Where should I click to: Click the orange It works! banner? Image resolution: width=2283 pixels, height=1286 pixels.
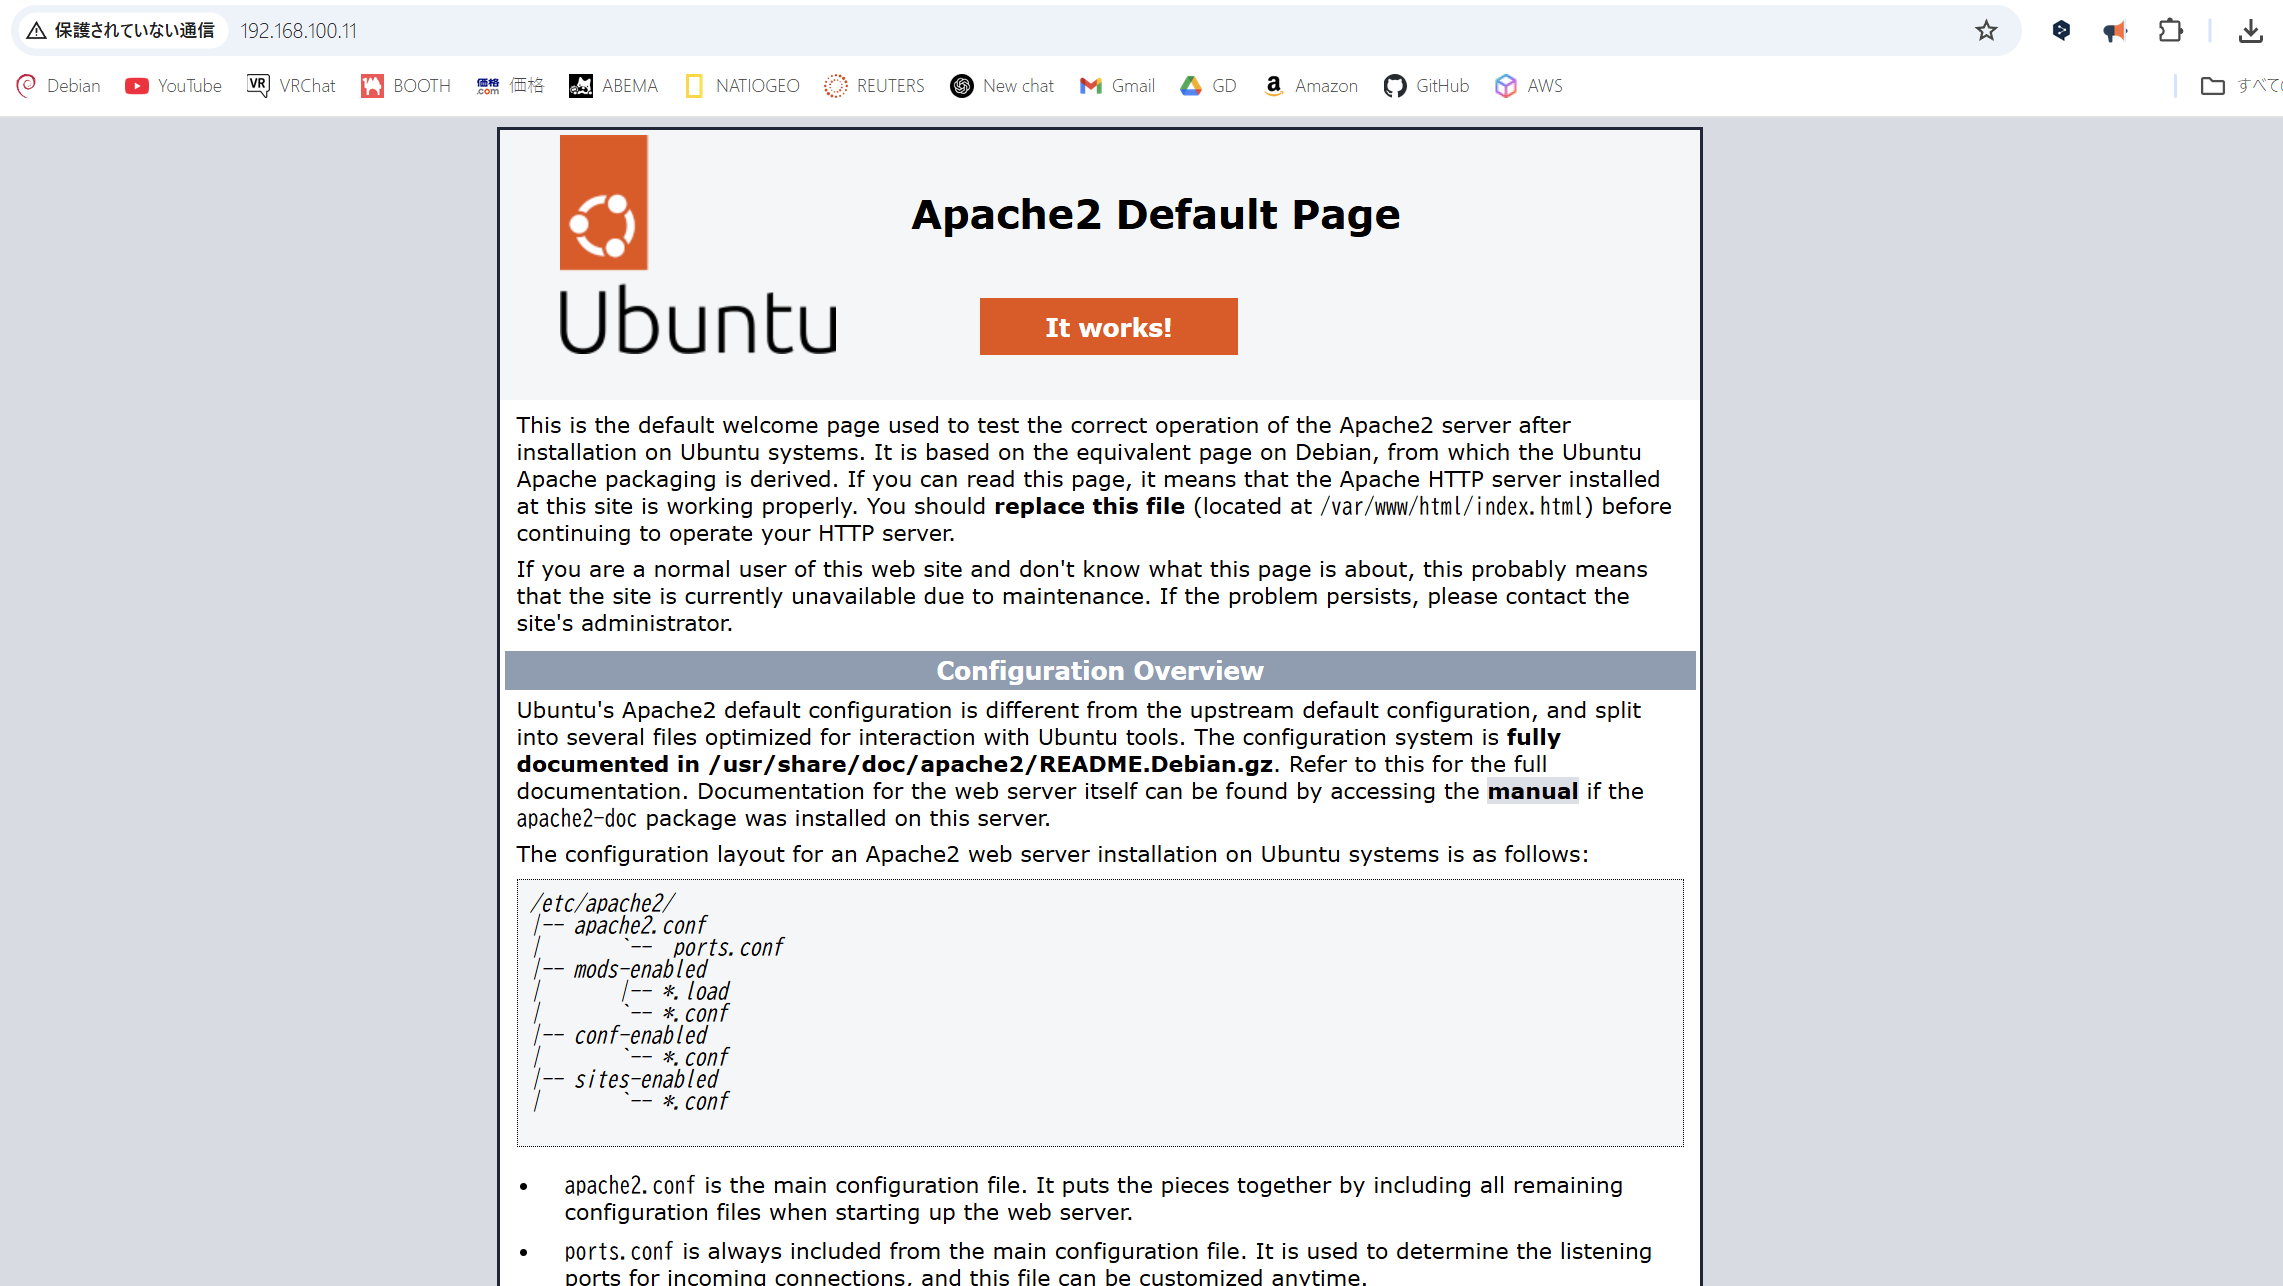pyautogui.click(x=1108, y=327)
